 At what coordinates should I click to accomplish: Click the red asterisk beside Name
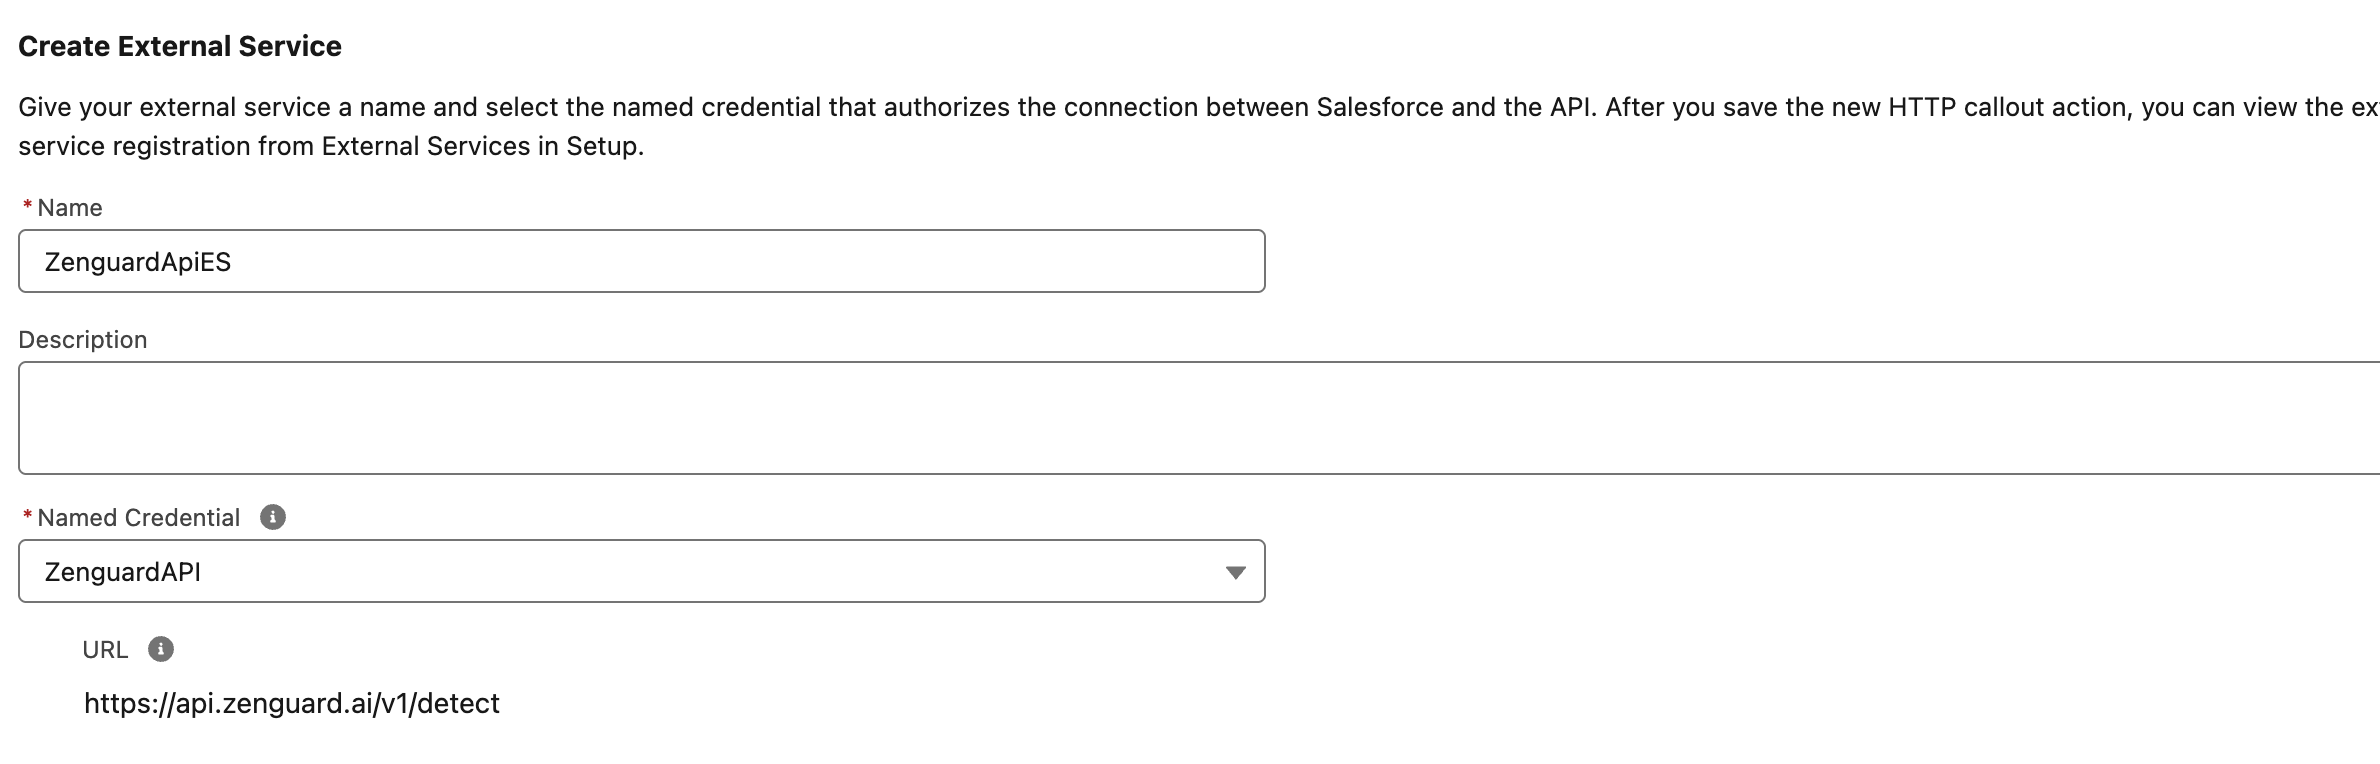(x=27, y=206)
